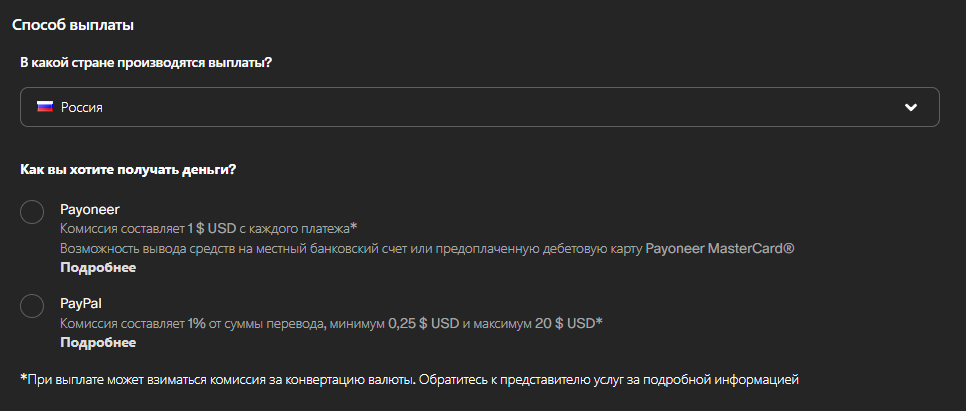Click the Payoneer MasterCard® withdrawal description
This screenshot has width=966, height=411.
coord(428,248)
